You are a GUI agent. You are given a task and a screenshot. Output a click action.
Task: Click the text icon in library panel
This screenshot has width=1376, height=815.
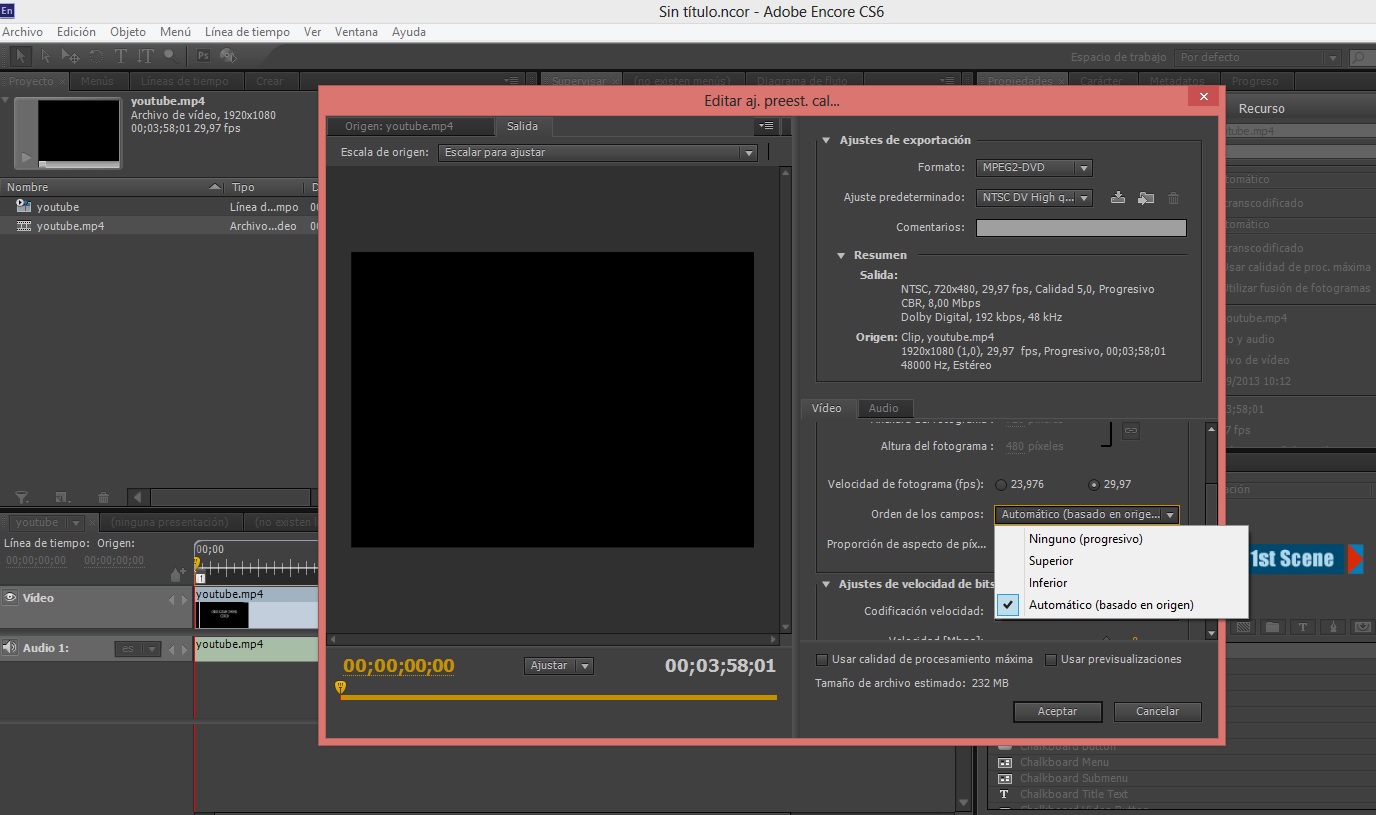tap(1303, 627)
